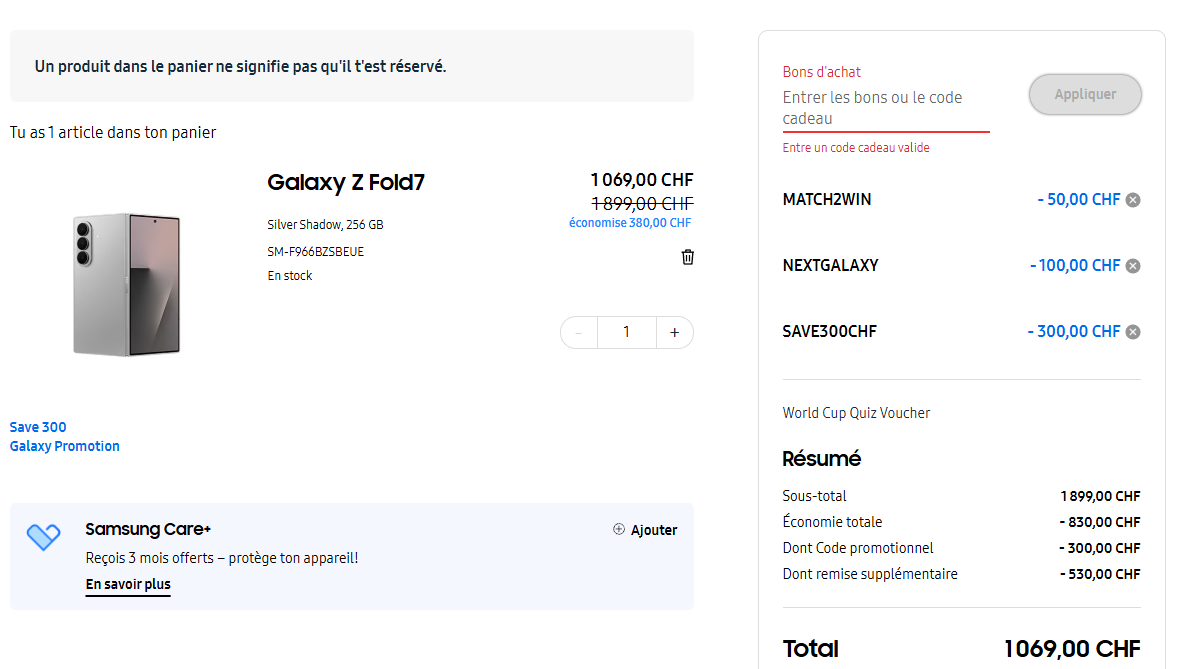Click the Sous-total amount 1 899,00 CHF

point(1100,497)
